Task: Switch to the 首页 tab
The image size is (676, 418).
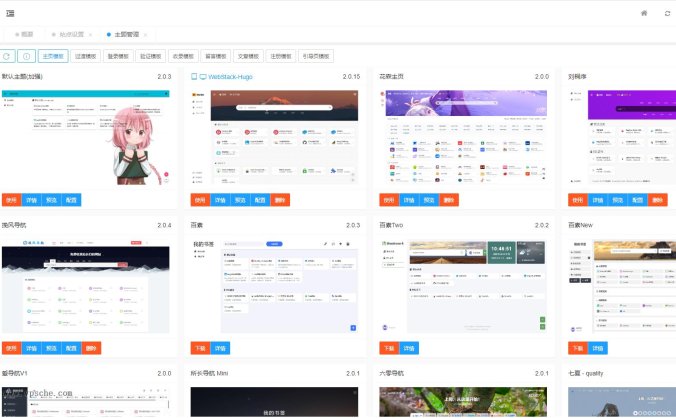Action: pyautogui.click(x=24, y=34)
